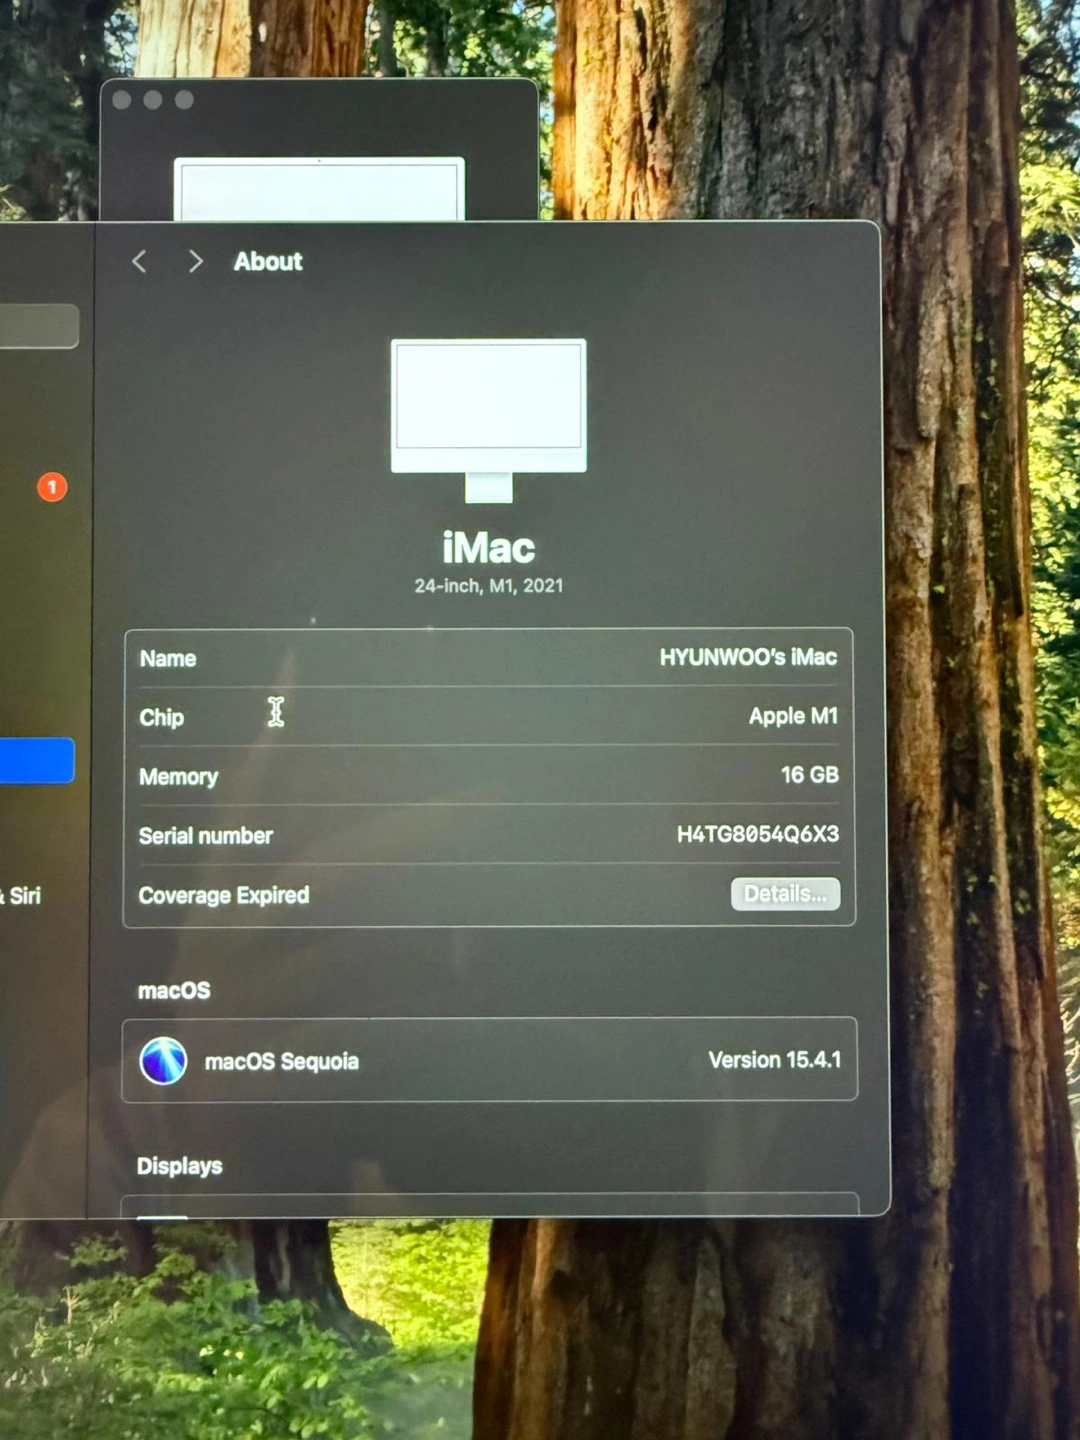
Task: Click the 24-inch, M1, 2021 subtitle
Action: point(489,586)
